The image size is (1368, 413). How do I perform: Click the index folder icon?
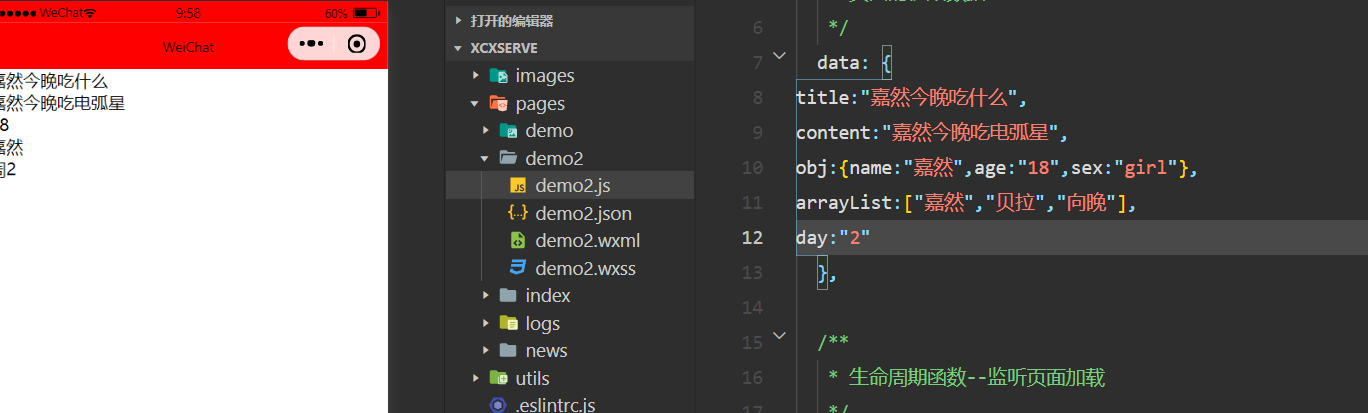tap(508, 296)
